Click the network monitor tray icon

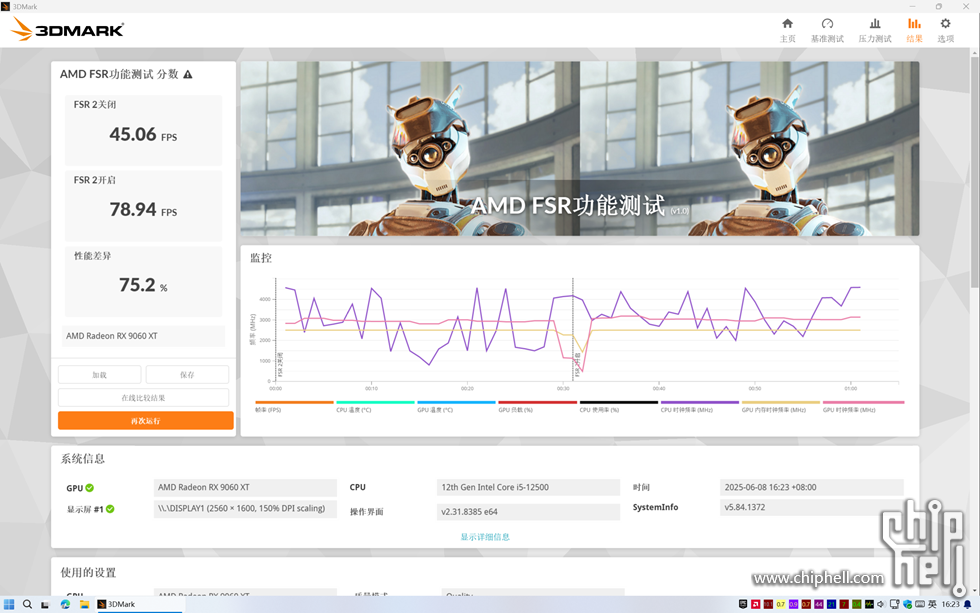[895, 604]
